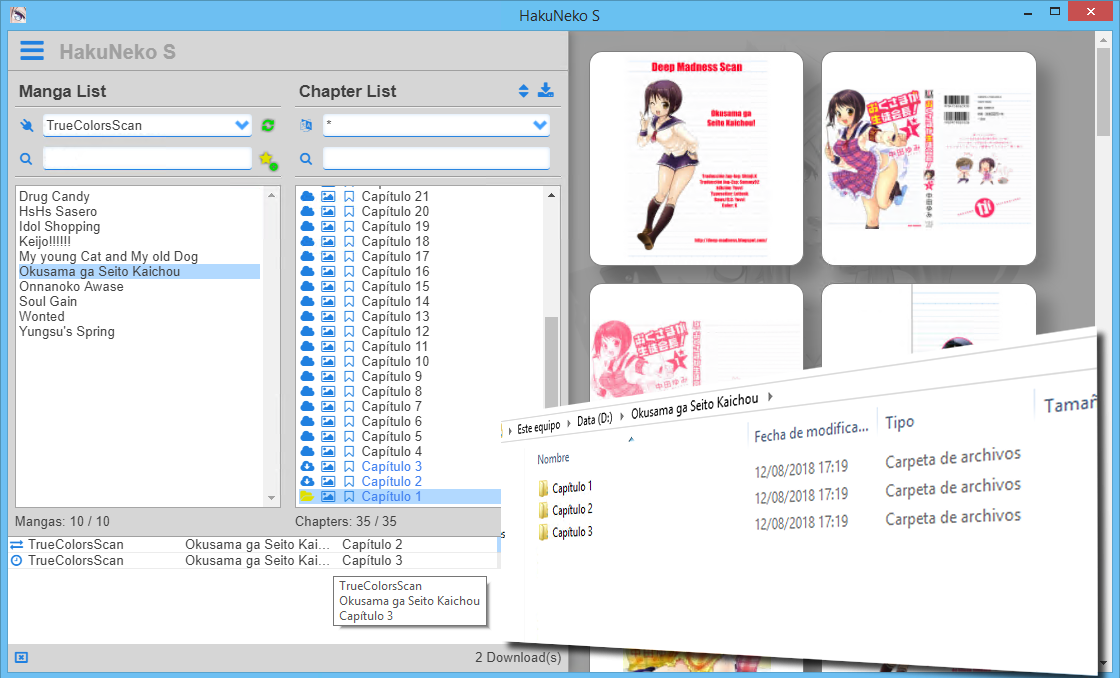This screenshot has height=678, width=1120.
Task: Select My young Cat and My old Dog
Action: 109,256
